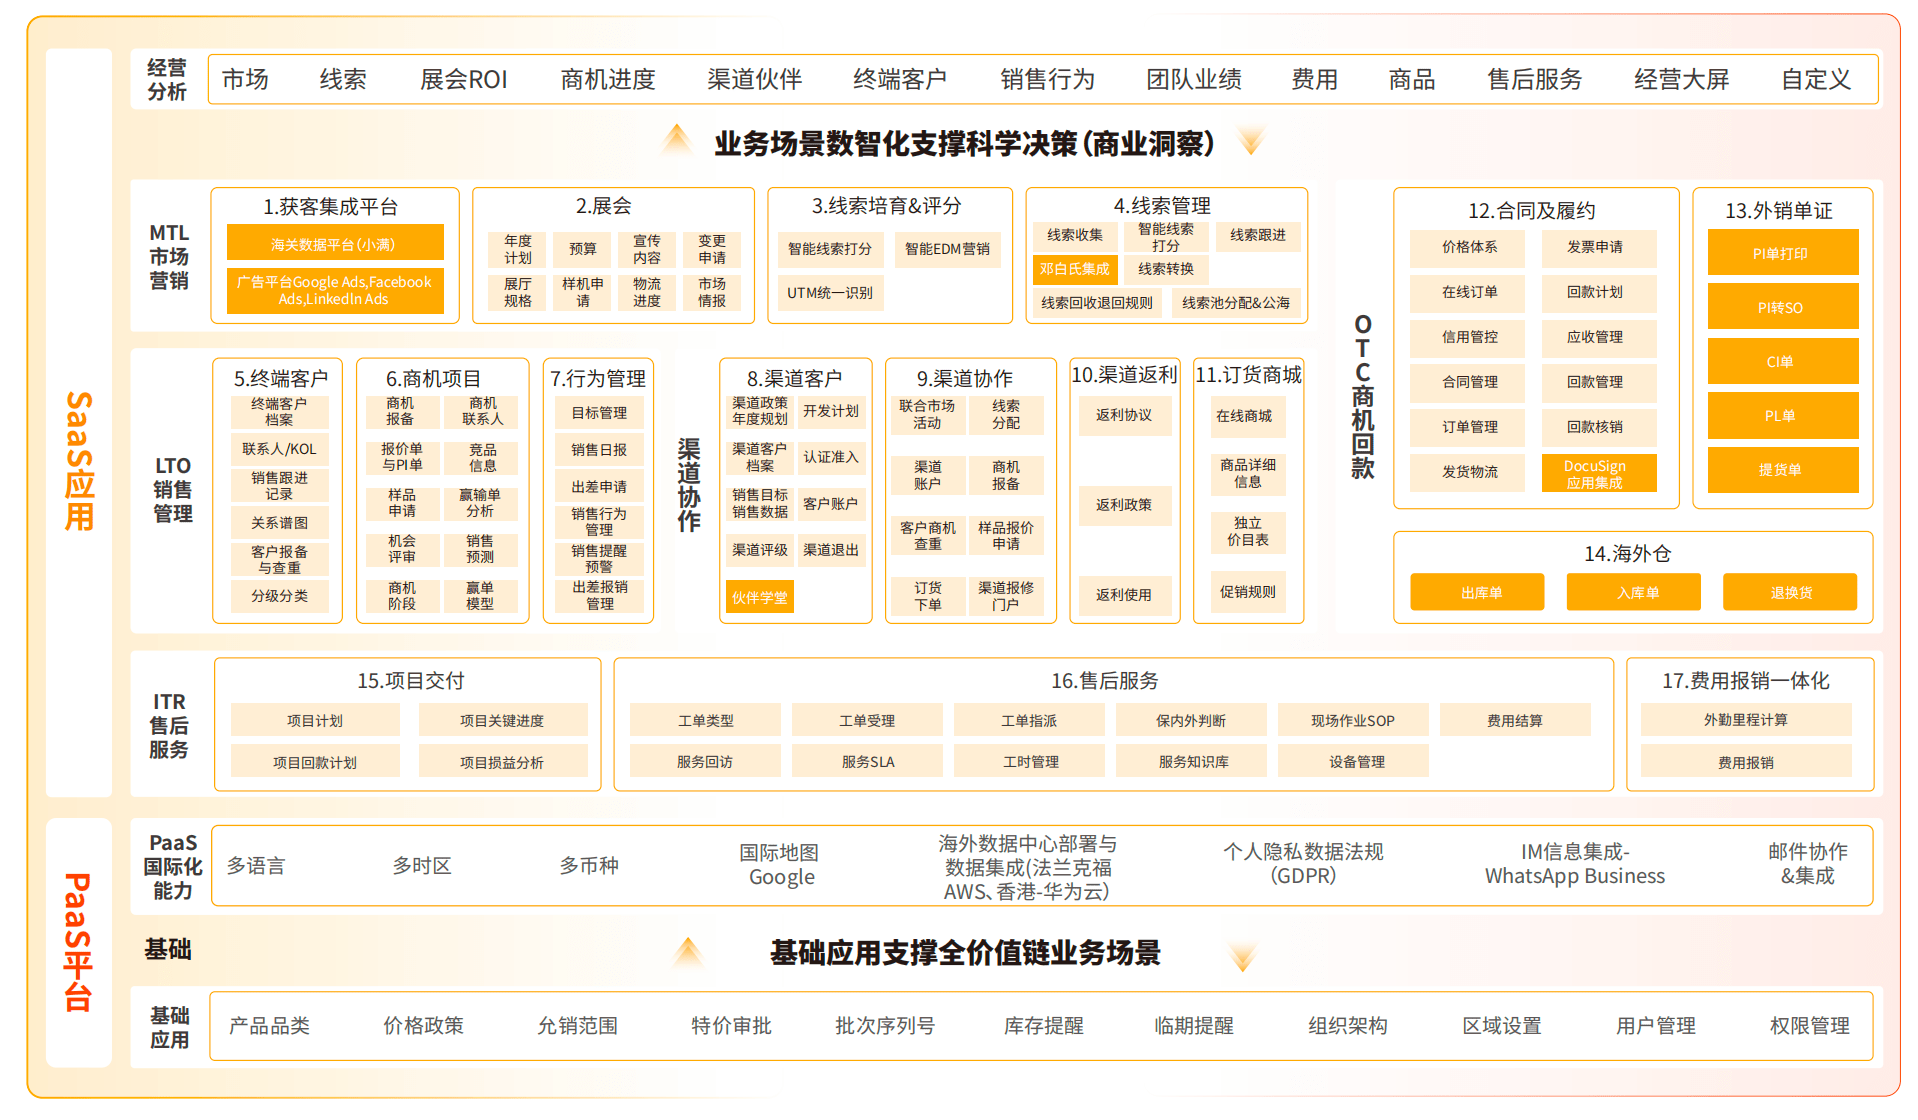1918x1120 pixels.
Task: Click the up arrow before 基础应用支撑全价值链 heading
Action: pyautogui.click(x=688, y=951)
